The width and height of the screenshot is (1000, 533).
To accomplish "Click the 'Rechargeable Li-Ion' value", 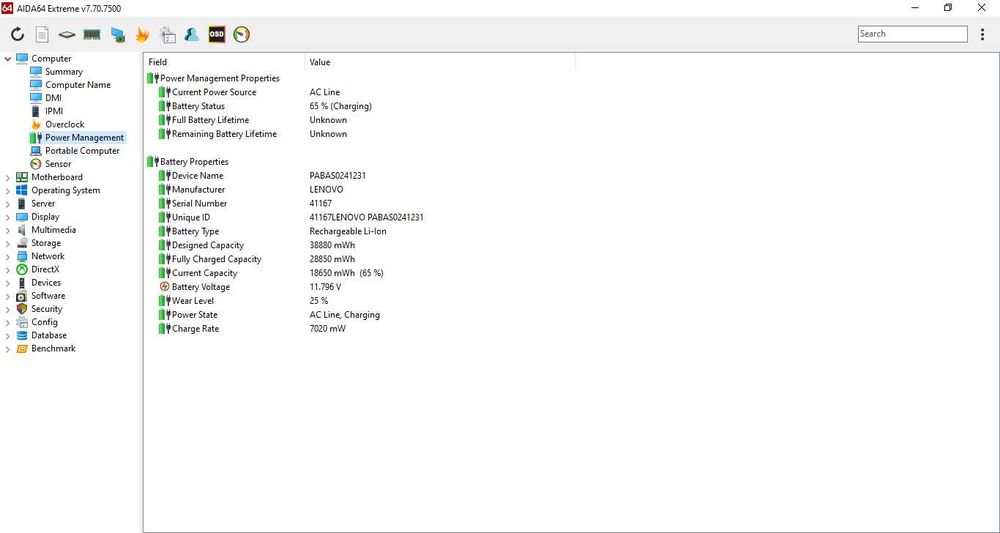I will click(348, 231).
